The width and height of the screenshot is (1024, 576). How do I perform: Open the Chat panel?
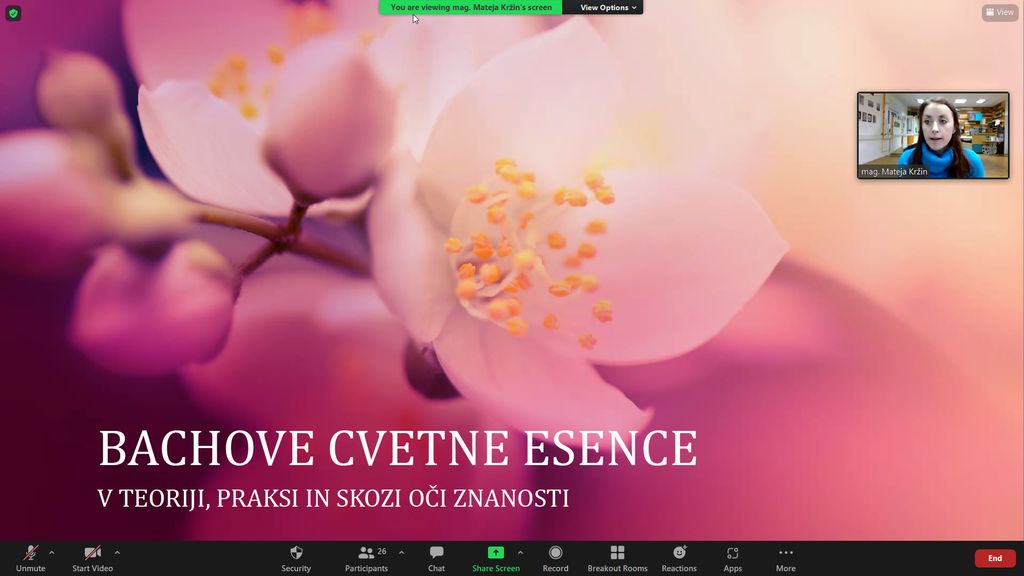tap(436, 553)
